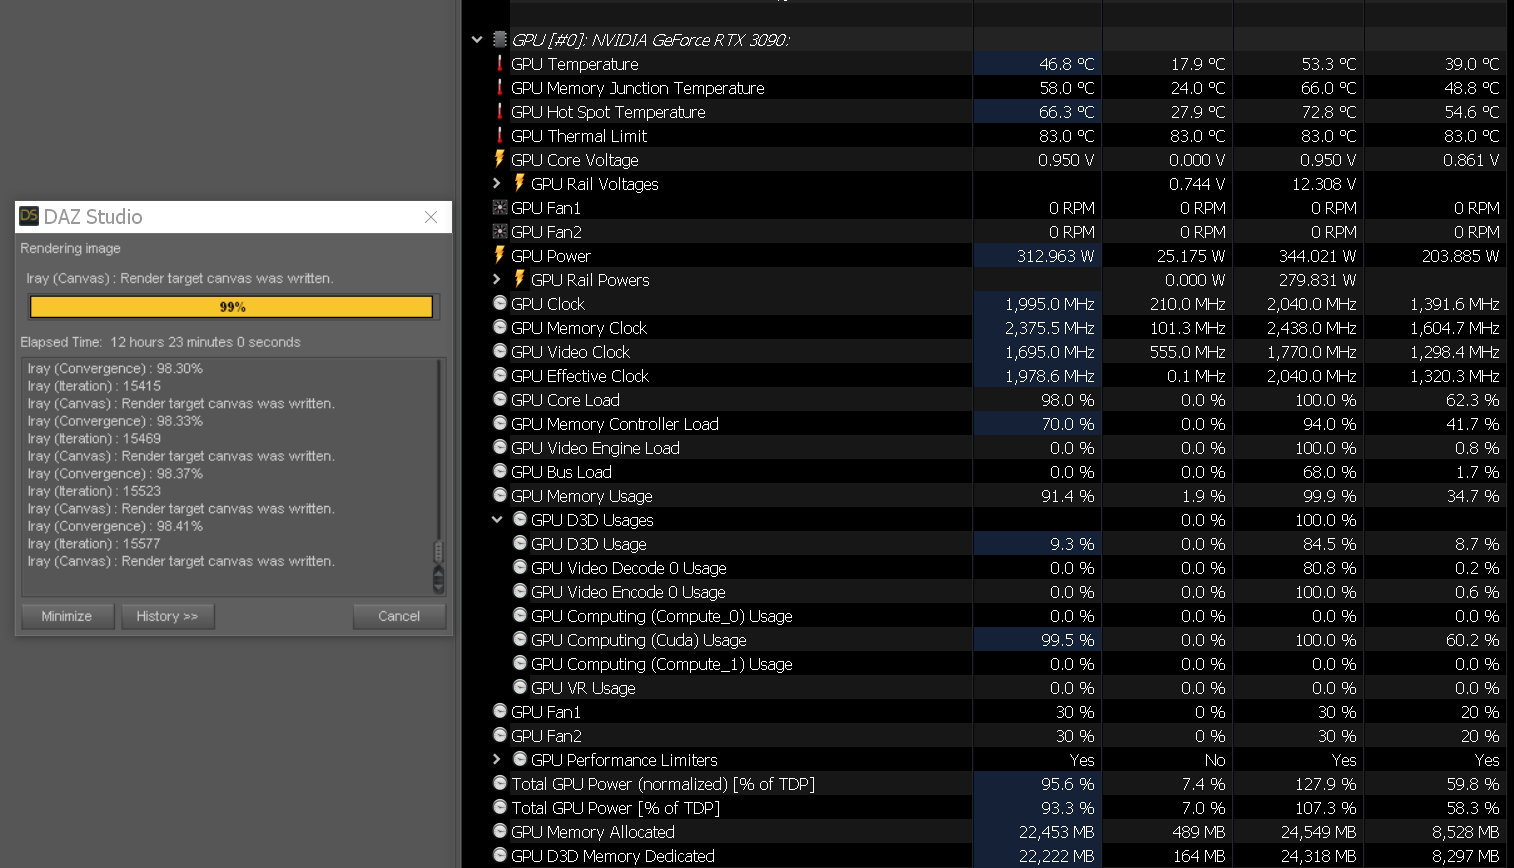This screenshot has height=868, width=1514.
Task: Select the 'Iray (Iteration) : 15415' log line
Action: [94, 386]
